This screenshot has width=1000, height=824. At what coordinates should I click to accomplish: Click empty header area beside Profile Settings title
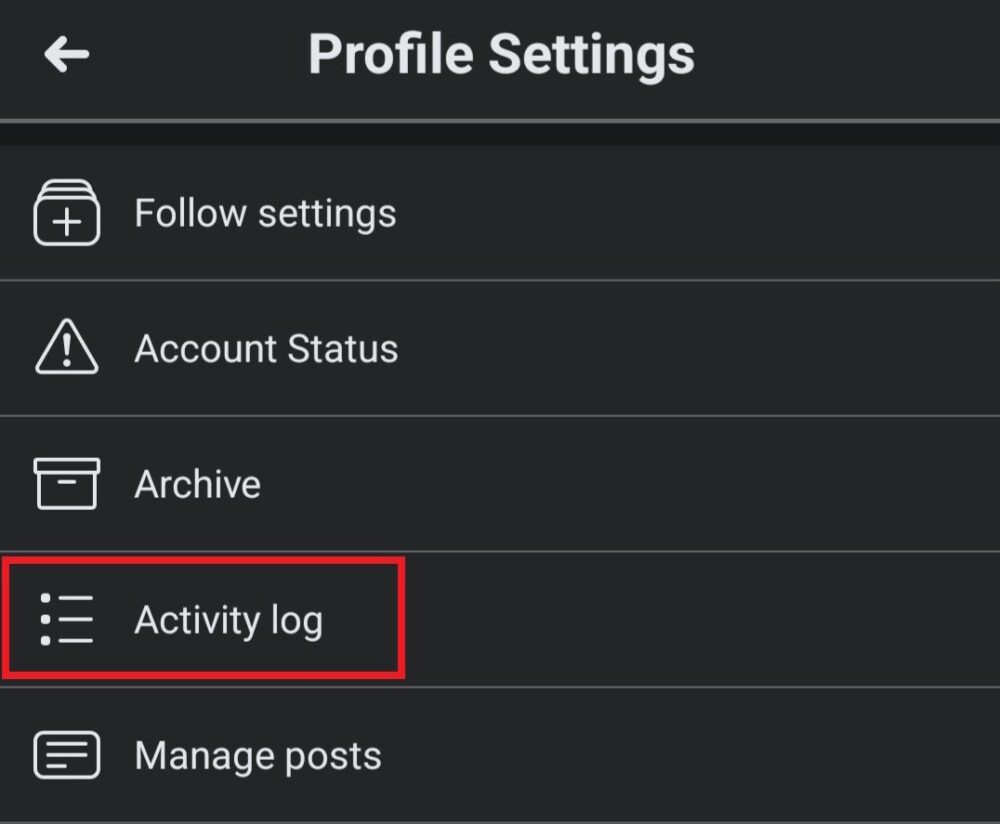850,55
